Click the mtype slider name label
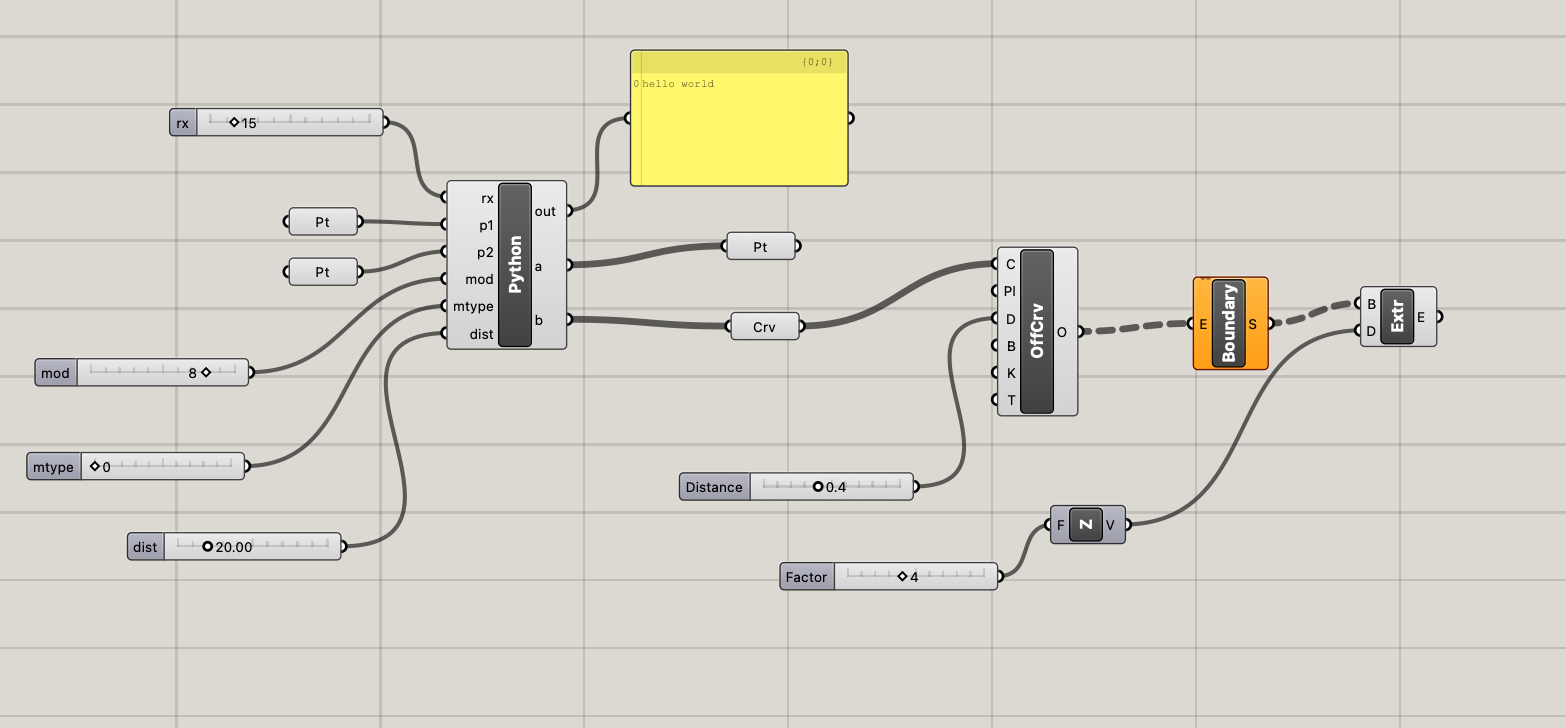This screenshot has width=1566, height=728. click(52, 466)
